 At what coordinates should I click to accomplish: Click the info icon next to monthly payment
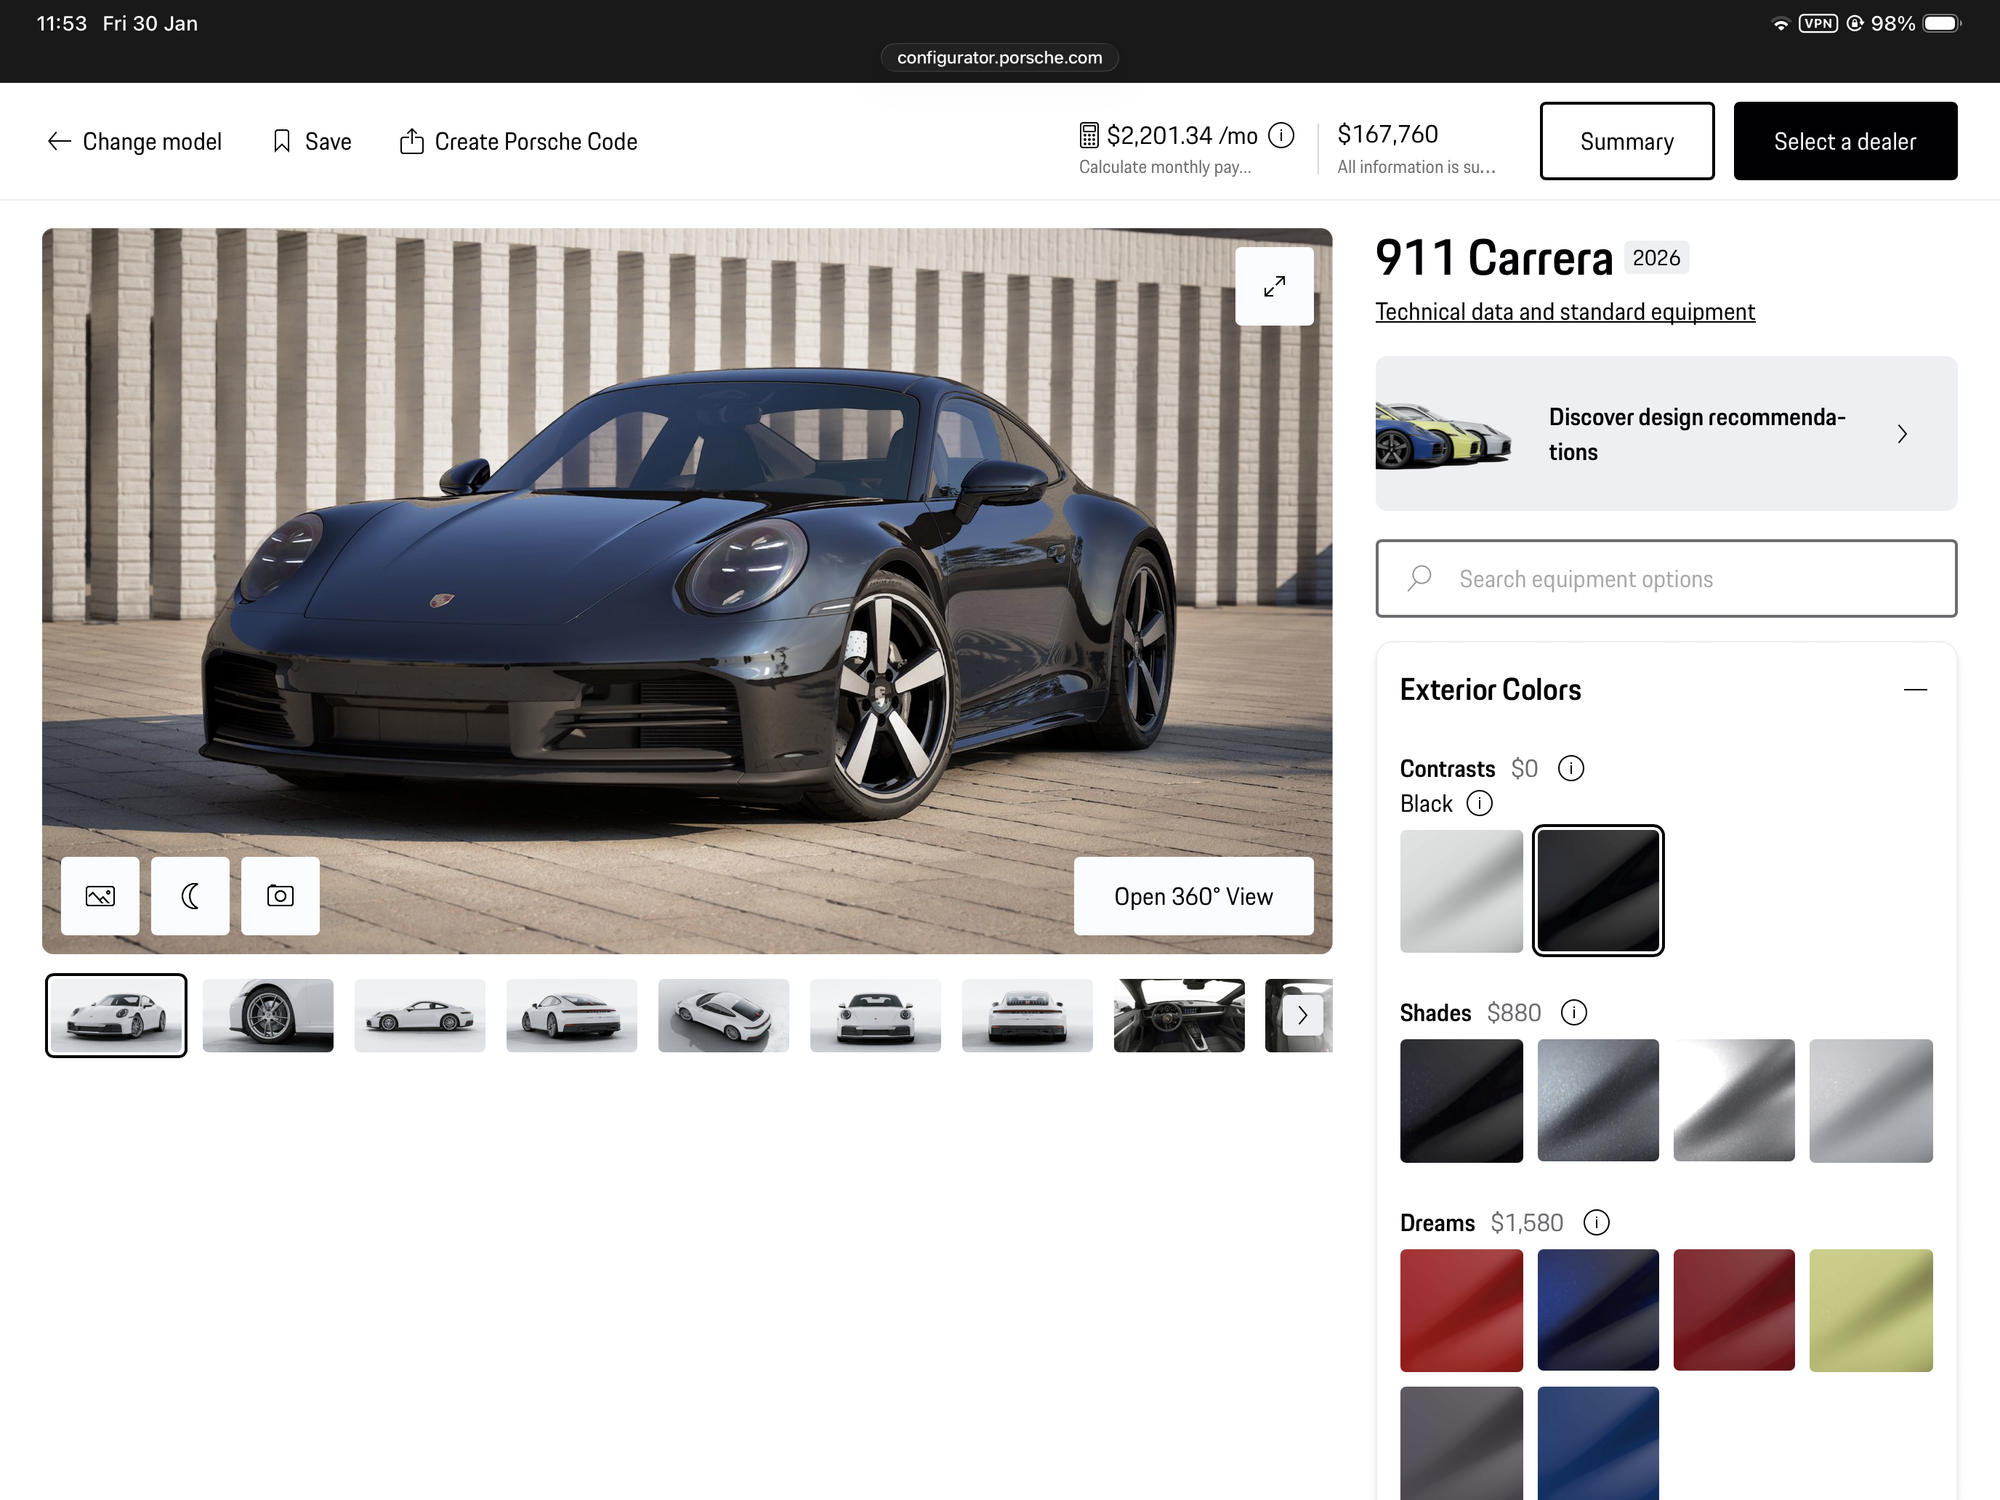[1281, 135]
